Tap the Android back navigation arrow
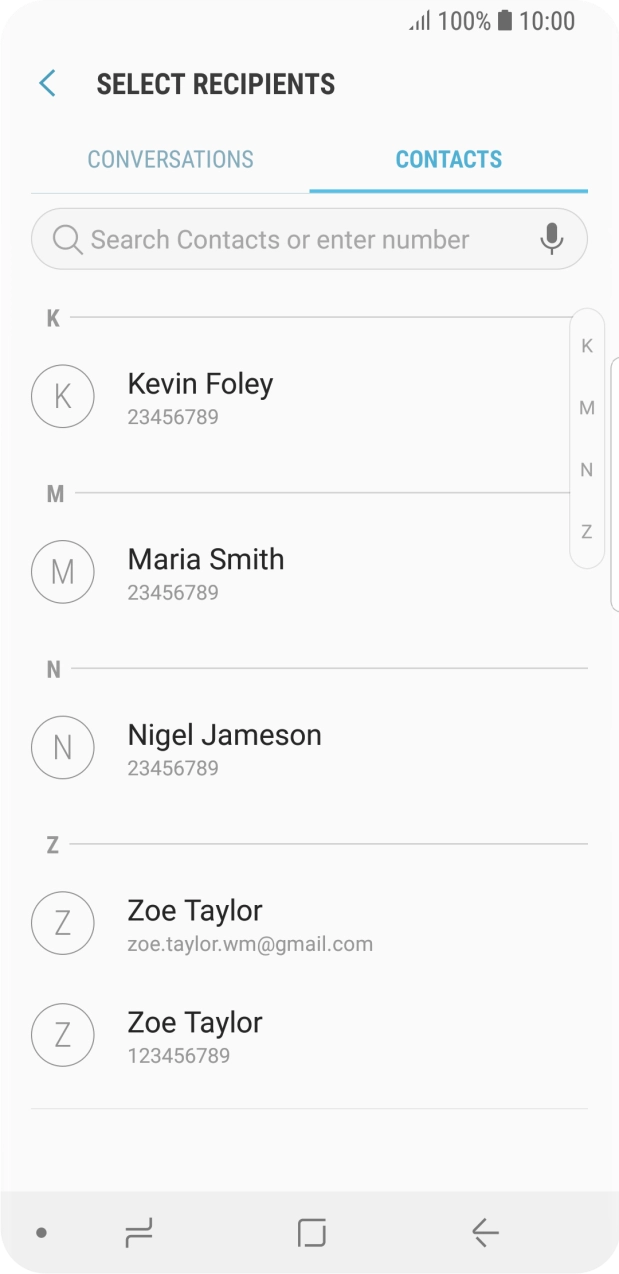619x1274 pixels. 483,1233
